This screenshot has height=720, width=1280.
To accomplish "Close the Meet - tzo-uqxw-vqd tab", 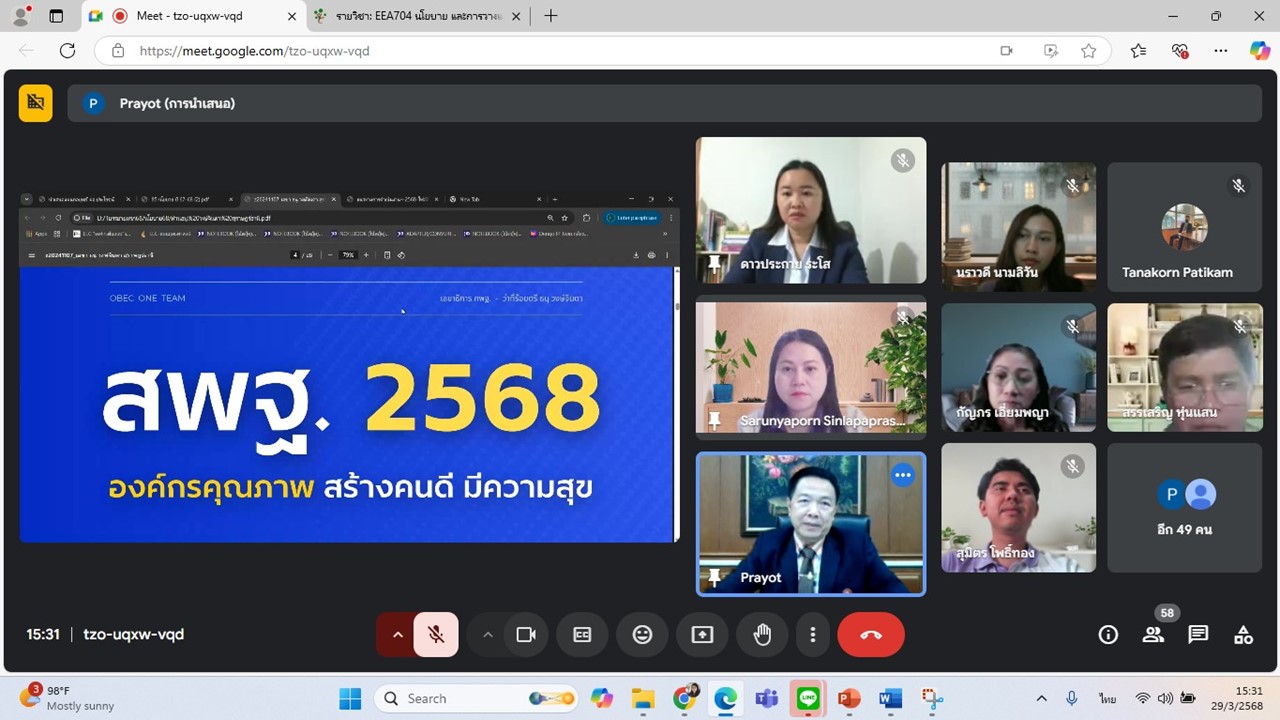I will [x=292, y=16].
